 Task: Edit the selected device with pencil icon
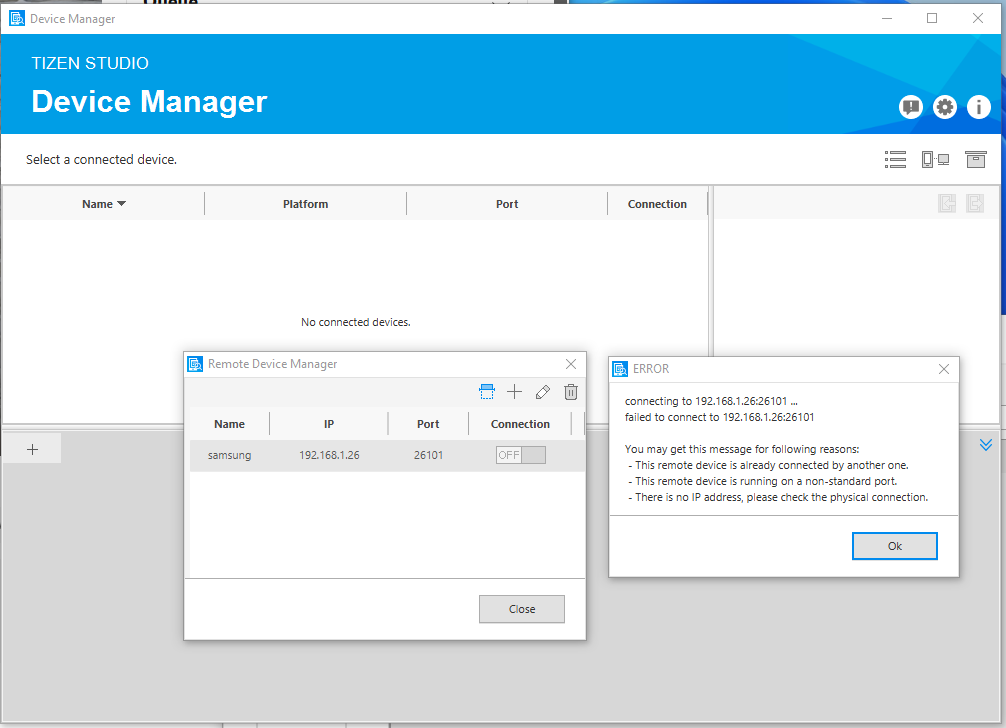pyautogui.click(x=543, y=392)
